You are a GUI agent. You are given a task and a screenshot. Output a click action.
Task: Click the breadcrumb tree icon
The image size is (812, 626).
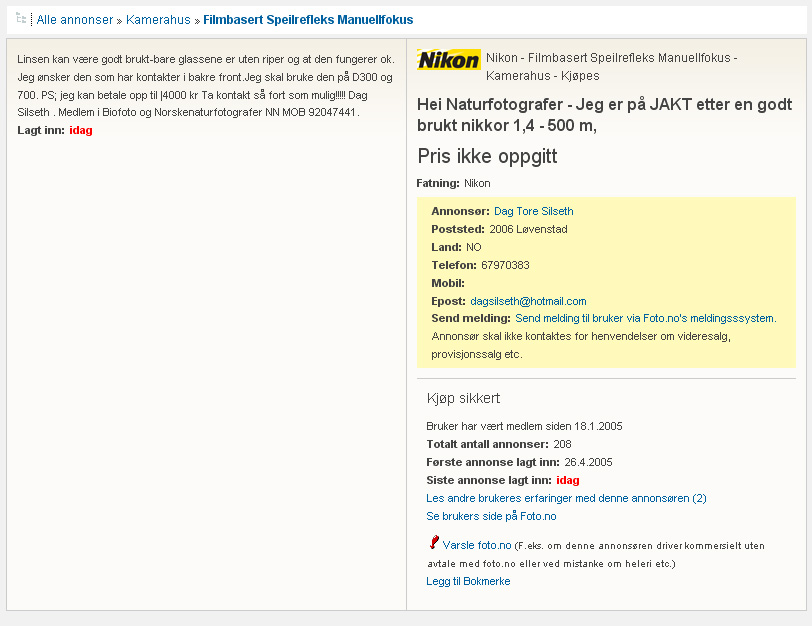tap(21, 19)
